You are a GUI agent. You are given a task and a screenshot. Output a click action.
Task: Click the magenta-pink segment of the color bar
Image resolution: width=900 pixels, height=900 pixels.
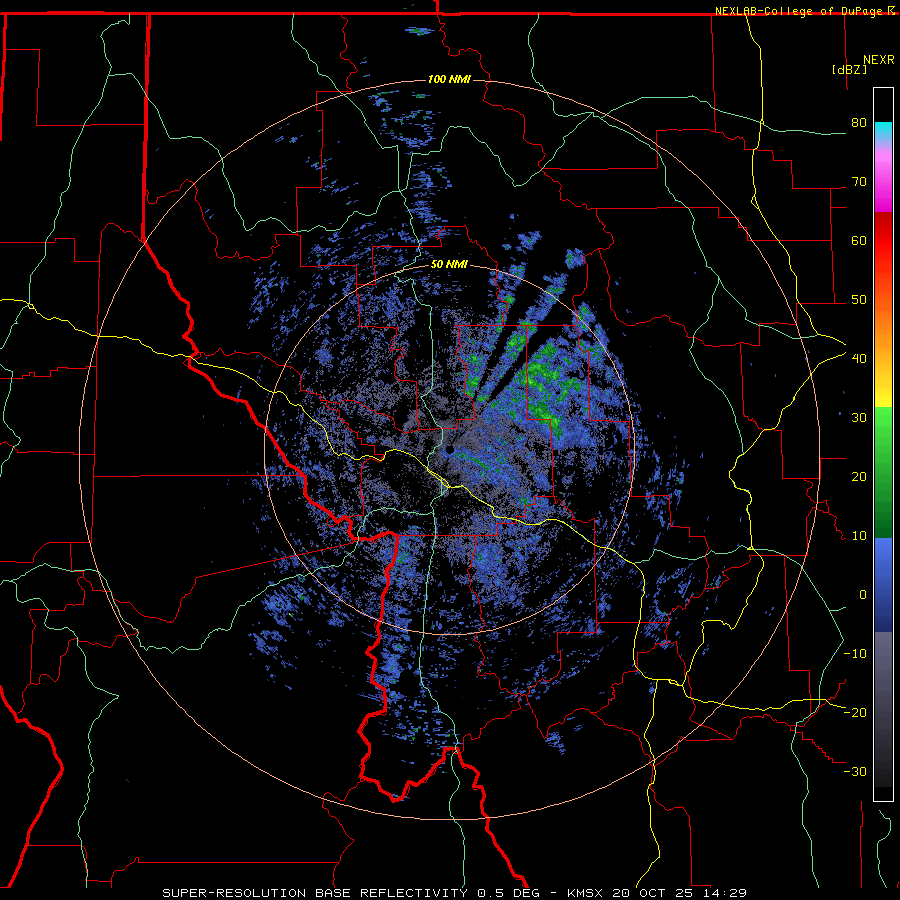883,178
